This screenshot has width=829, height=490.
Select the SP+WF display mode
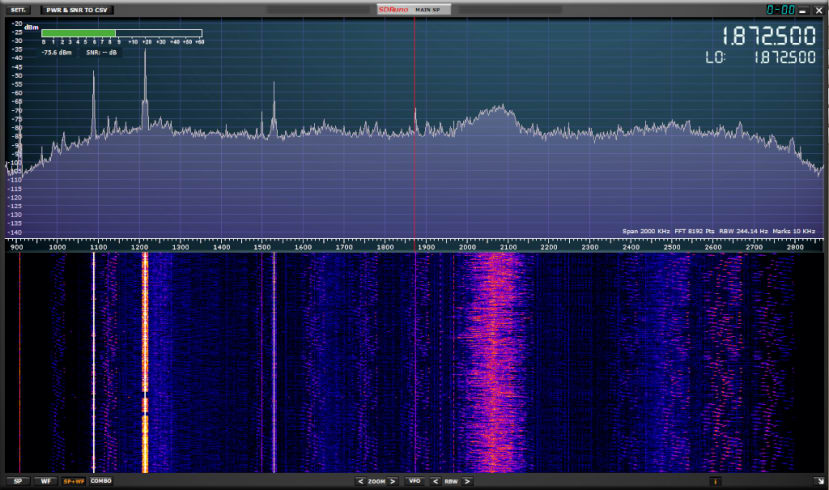click(x=73, y=481)
